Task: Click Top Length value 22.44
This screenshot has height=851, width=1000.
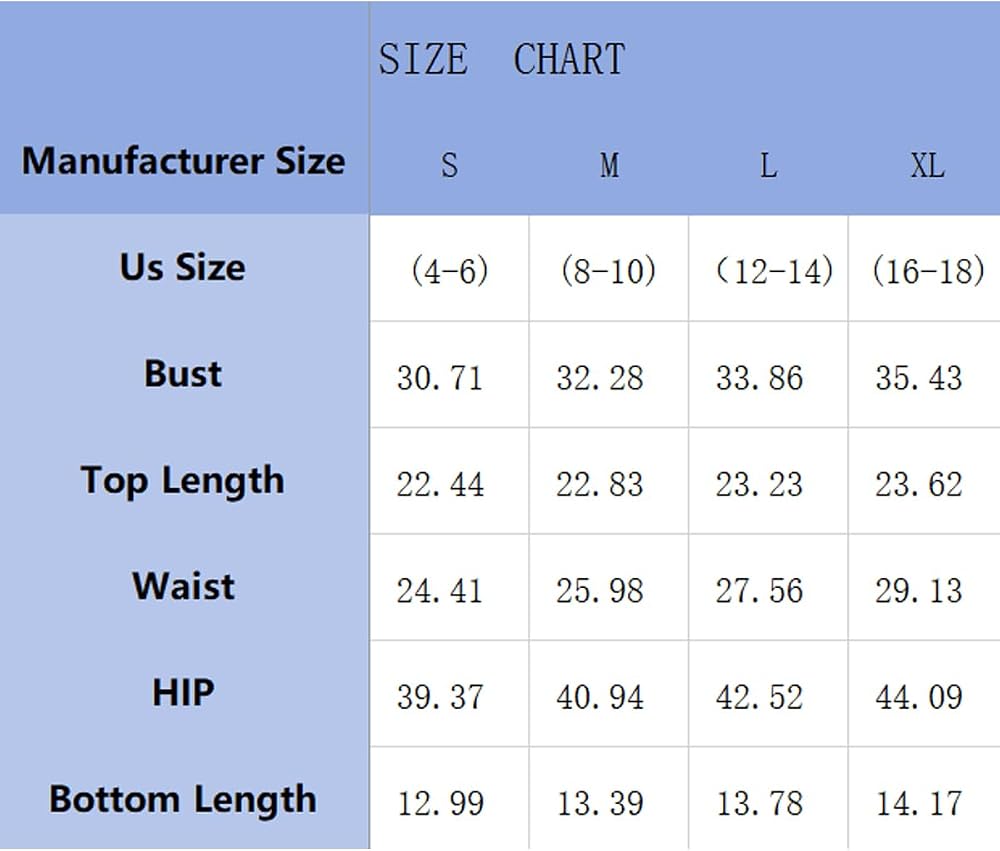Action: tap(440, 484)
